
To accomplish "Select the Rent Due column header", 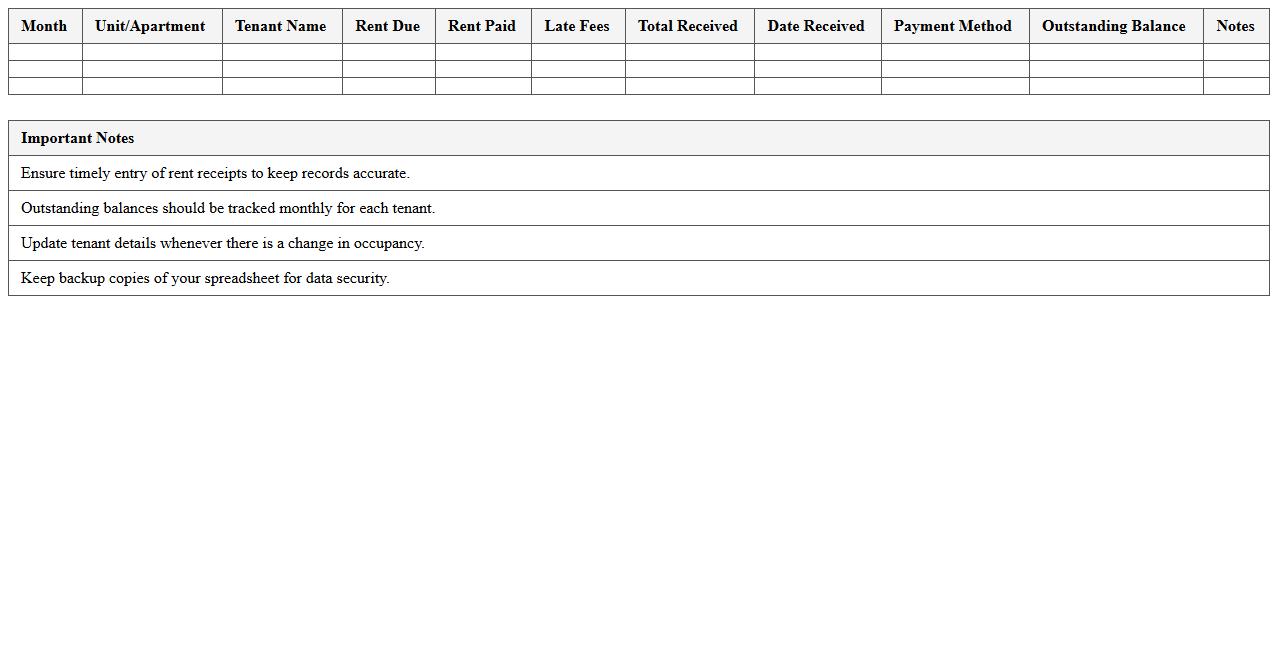I will 388,26.
